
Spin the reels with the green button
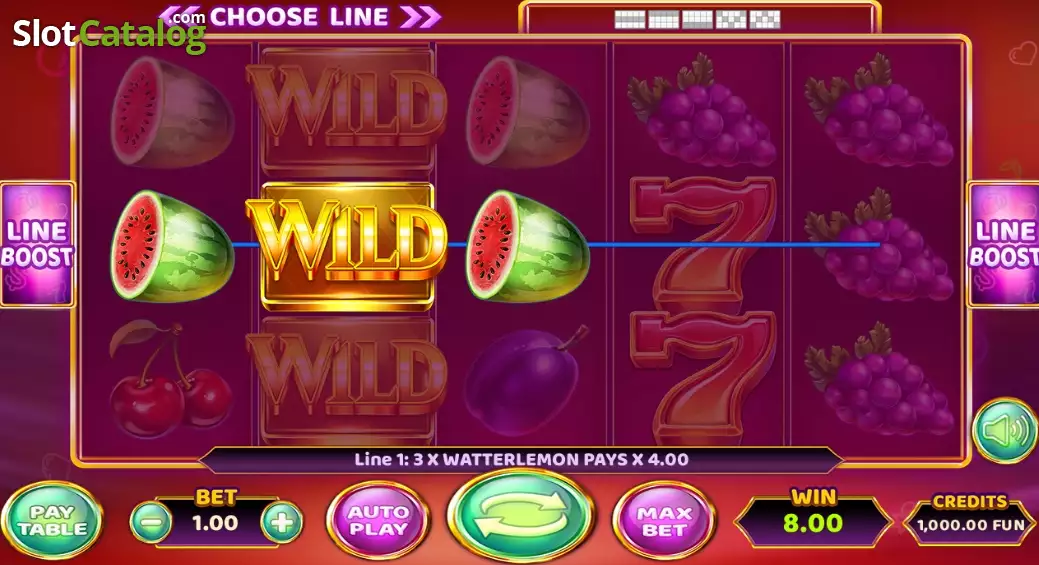520,517
